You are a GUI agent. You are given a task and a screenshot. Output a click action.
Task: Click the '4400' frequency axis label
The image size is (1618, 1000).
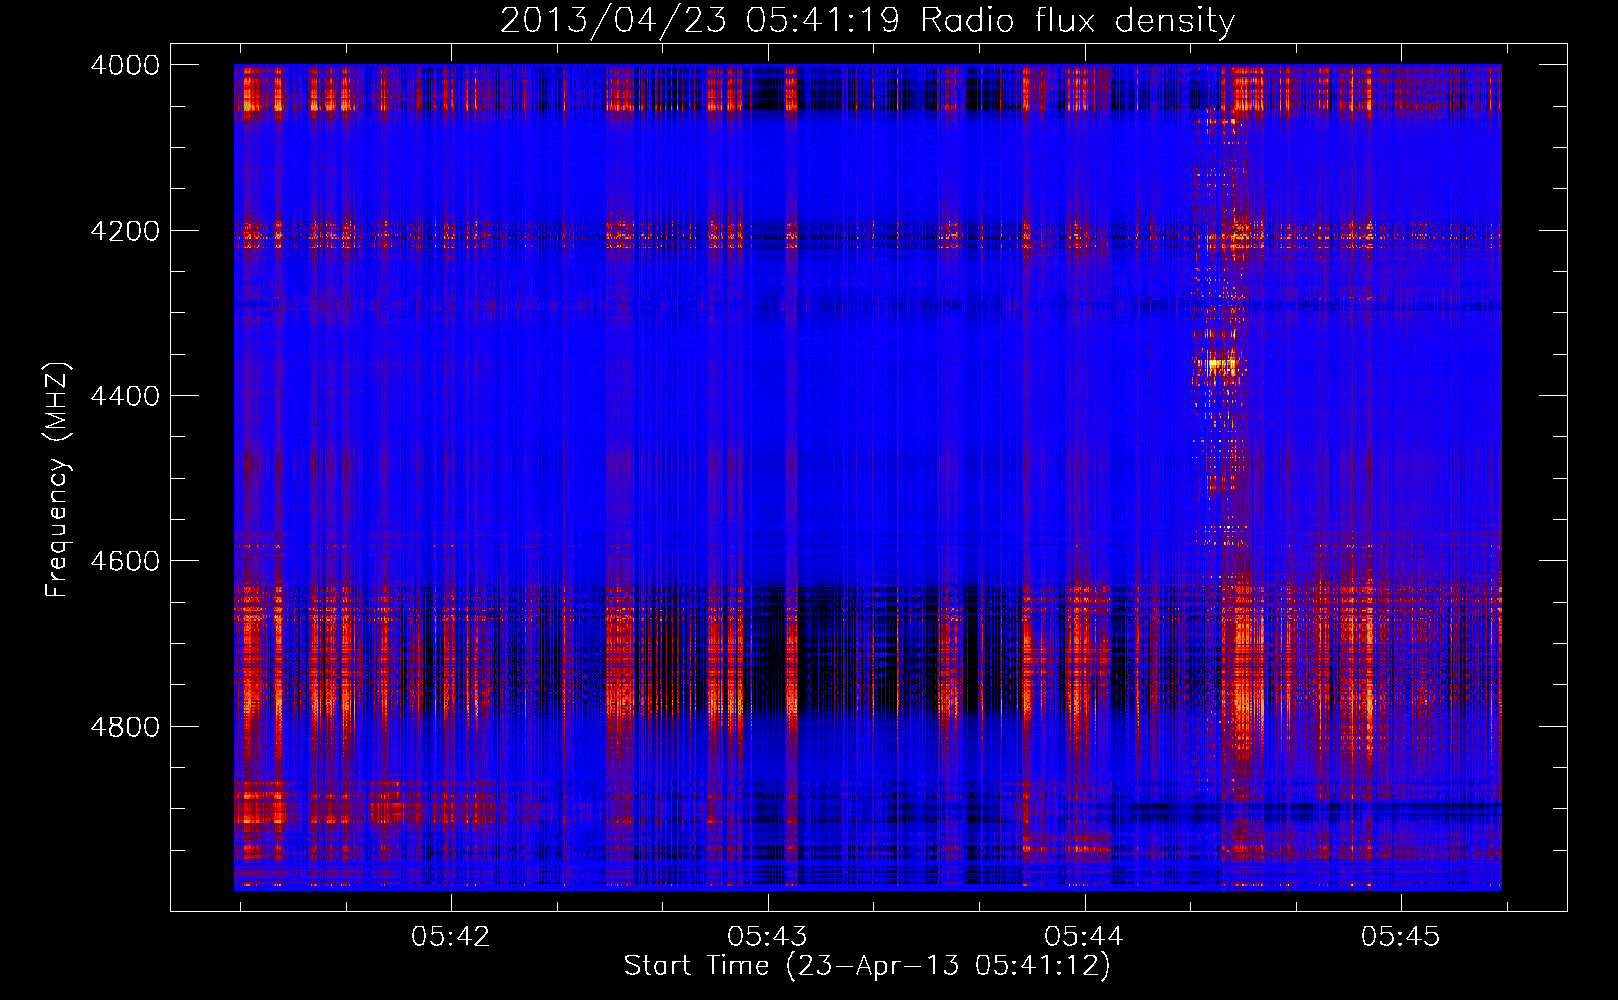125,396
